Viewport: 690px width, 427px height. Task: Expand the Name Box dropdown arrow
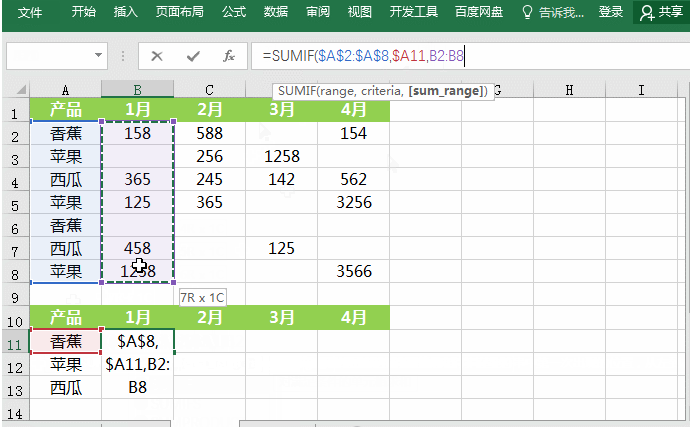(98, 55)
